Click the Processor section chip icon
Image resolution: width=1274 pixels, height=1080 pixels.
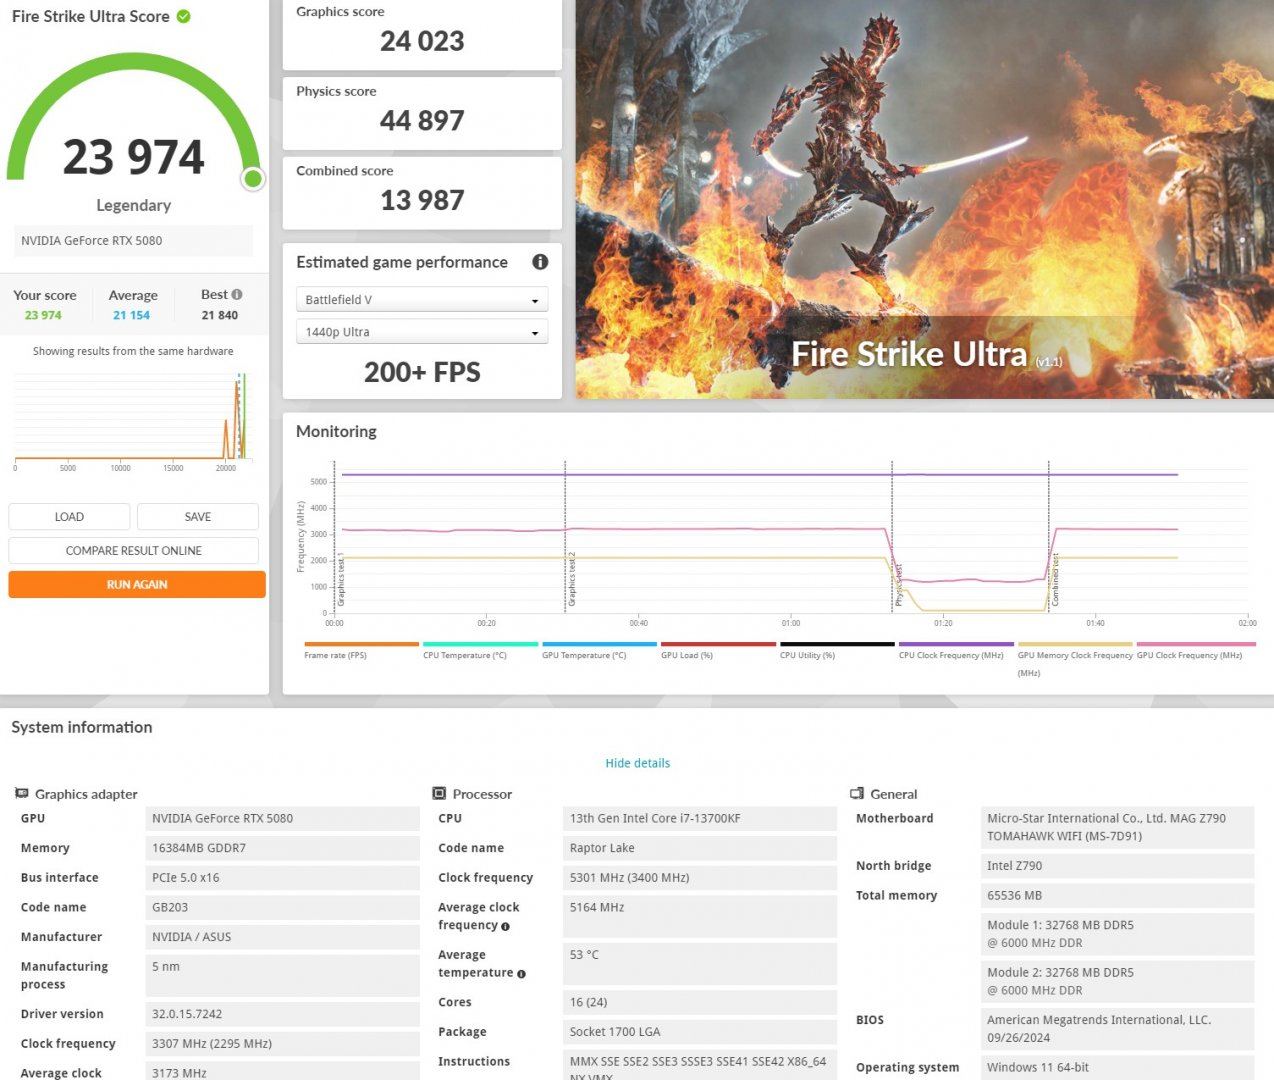(439, 793)
